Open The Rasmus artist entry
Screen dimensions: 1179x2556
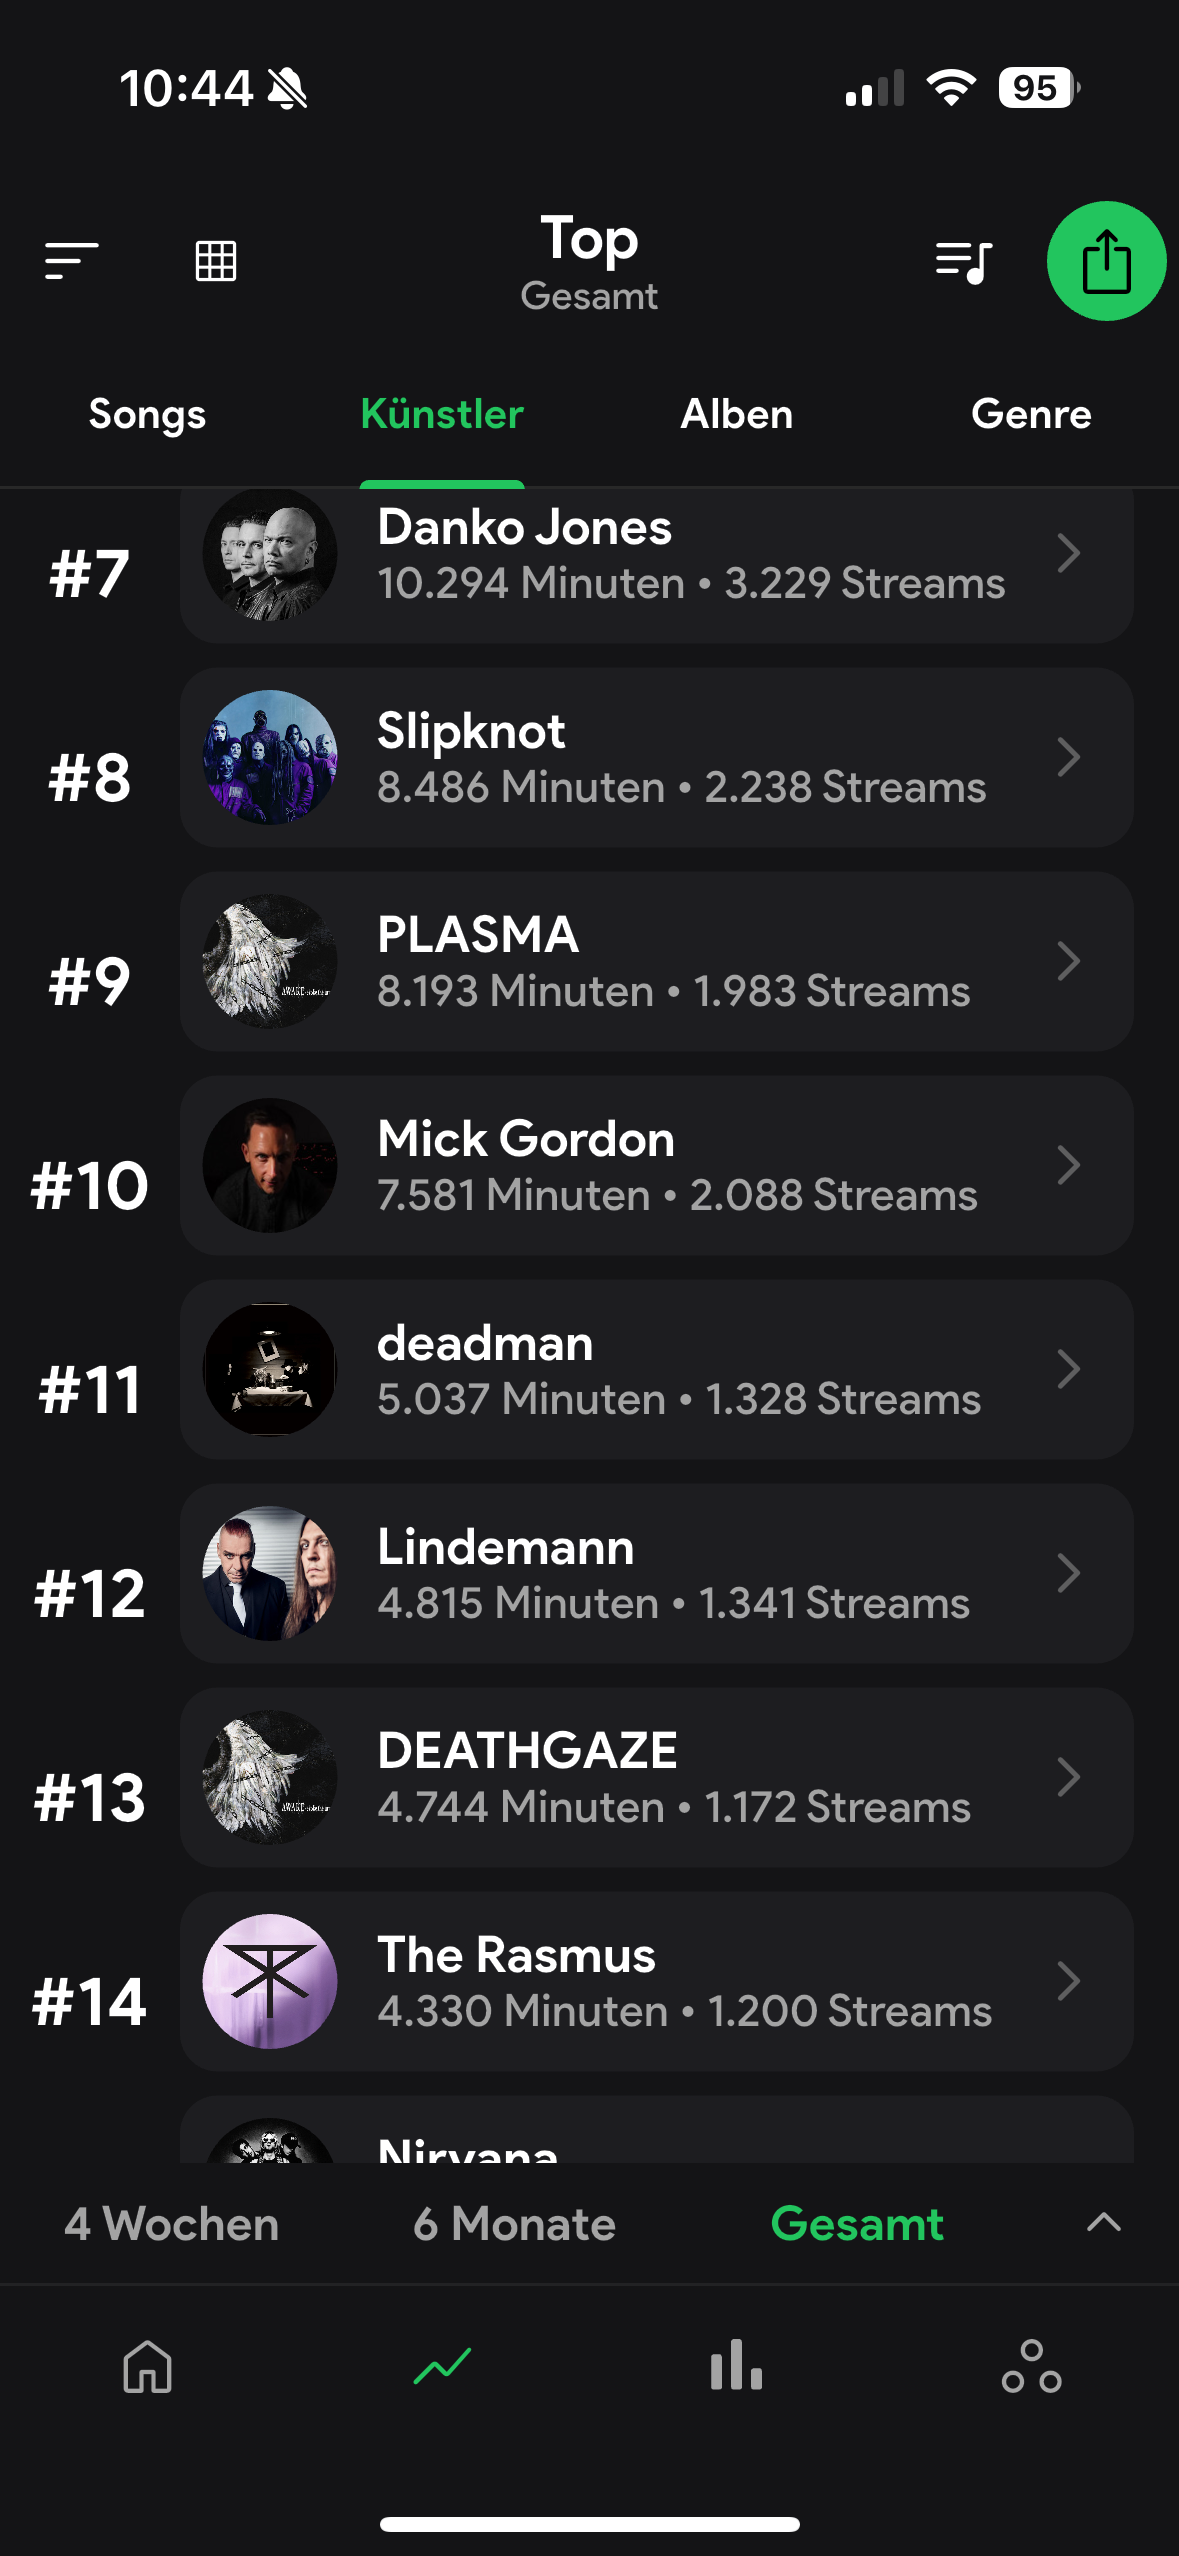[655, 1981]
